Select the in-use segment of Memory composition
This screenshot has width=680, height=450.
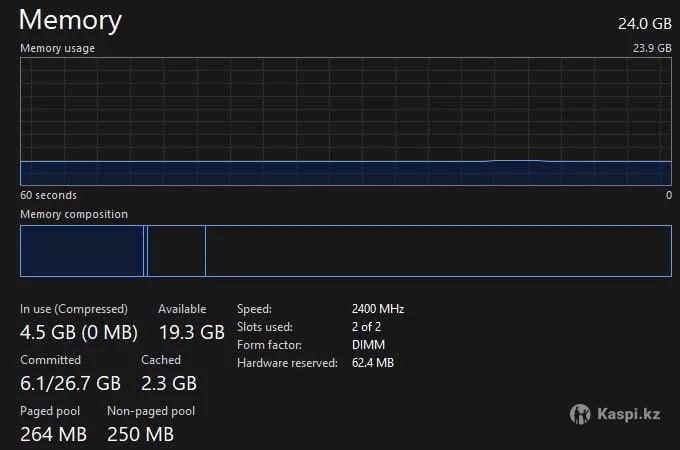(x=82, y=250)
